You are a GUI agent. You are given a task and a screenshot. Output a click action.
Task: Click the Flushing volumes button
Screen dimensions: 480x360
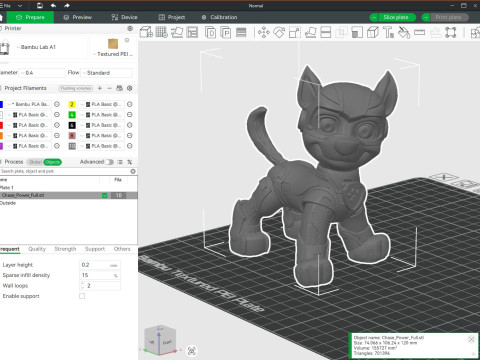pyautogui.click(x=76, y=88)
